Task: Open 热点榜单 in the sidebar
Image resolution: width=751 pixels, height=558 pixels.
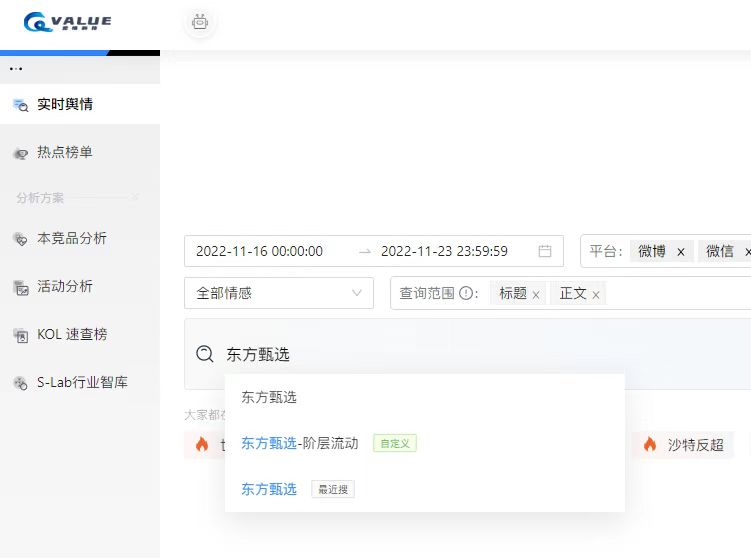Action: click(65, 152)
